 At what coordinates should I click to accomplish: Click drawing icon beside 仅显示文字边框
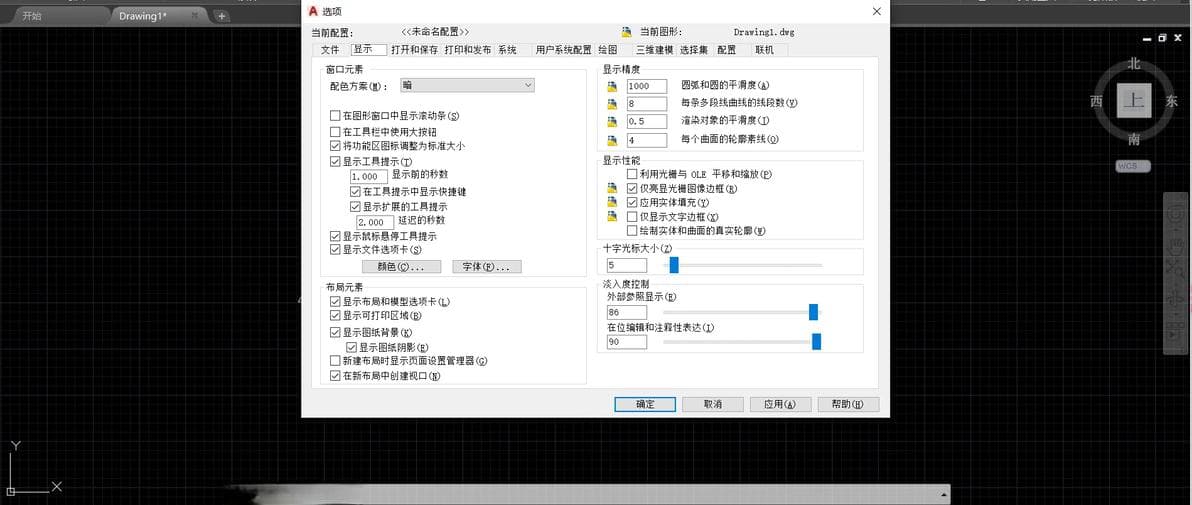coord(613,217)
